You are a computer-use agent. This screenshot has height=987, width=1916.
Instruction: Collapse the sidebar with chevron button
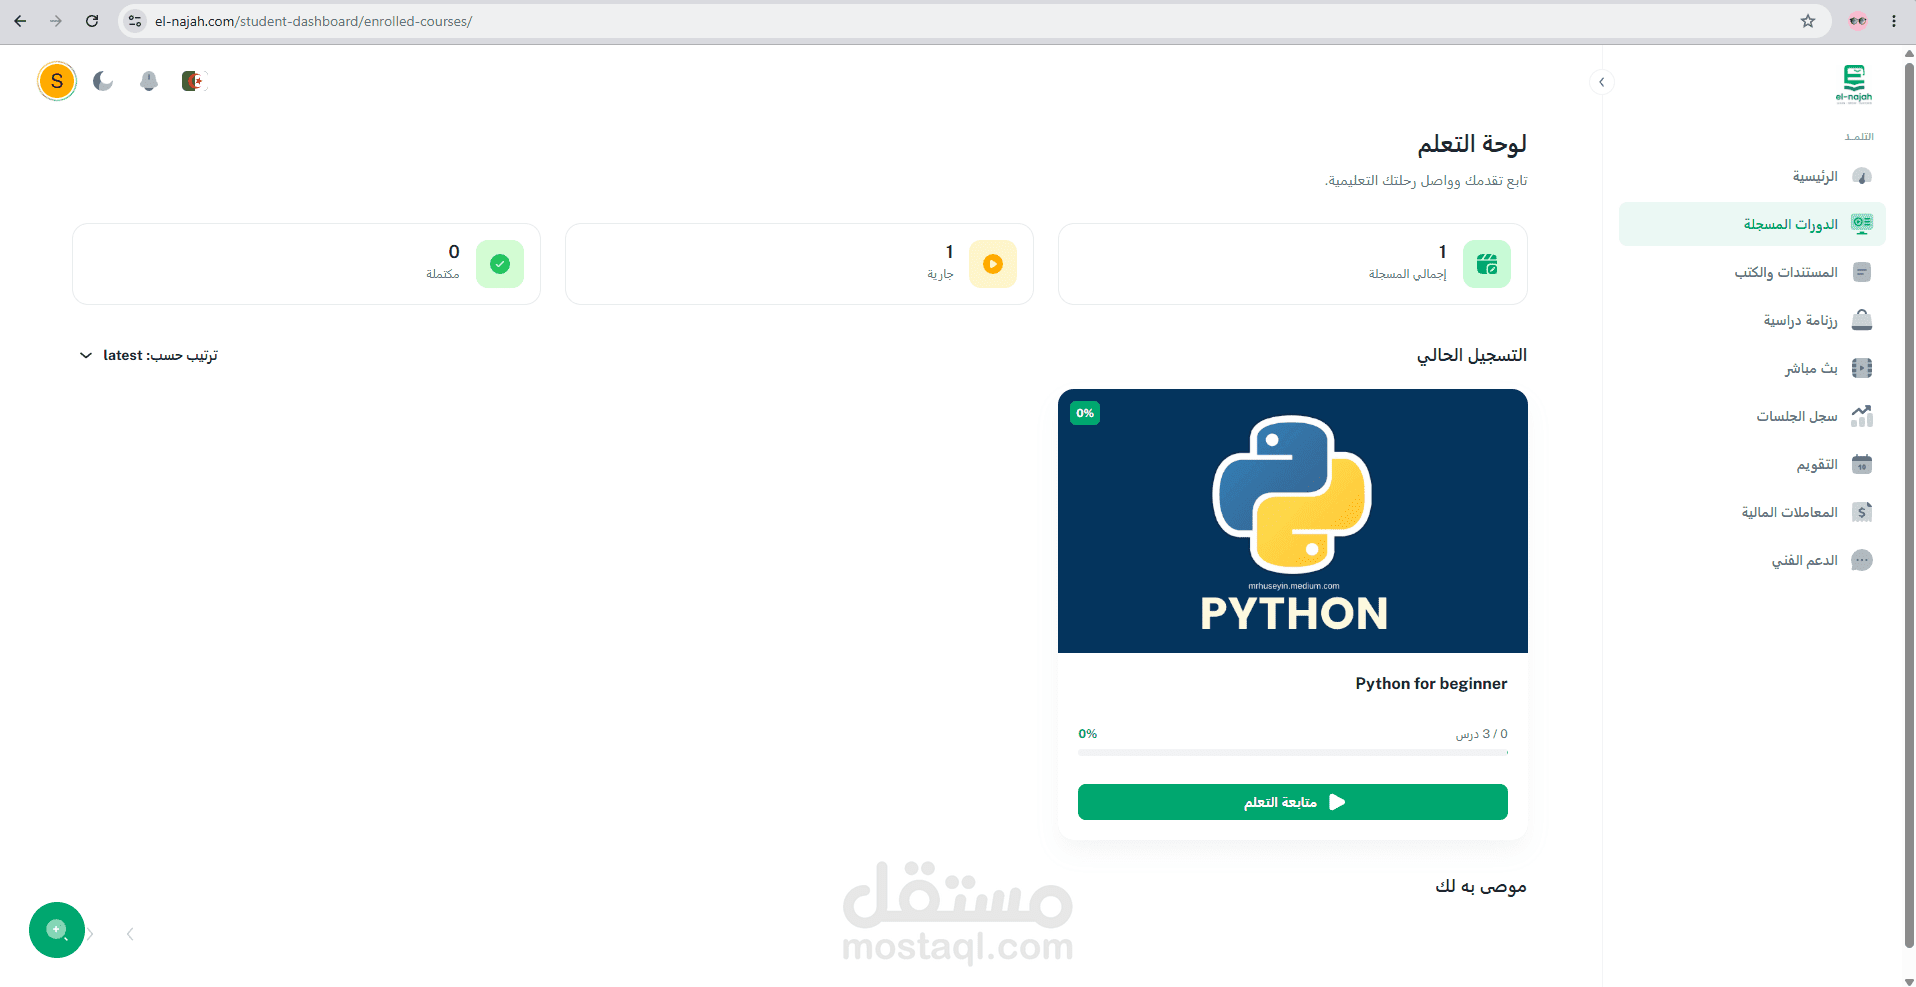(1602, 82)
